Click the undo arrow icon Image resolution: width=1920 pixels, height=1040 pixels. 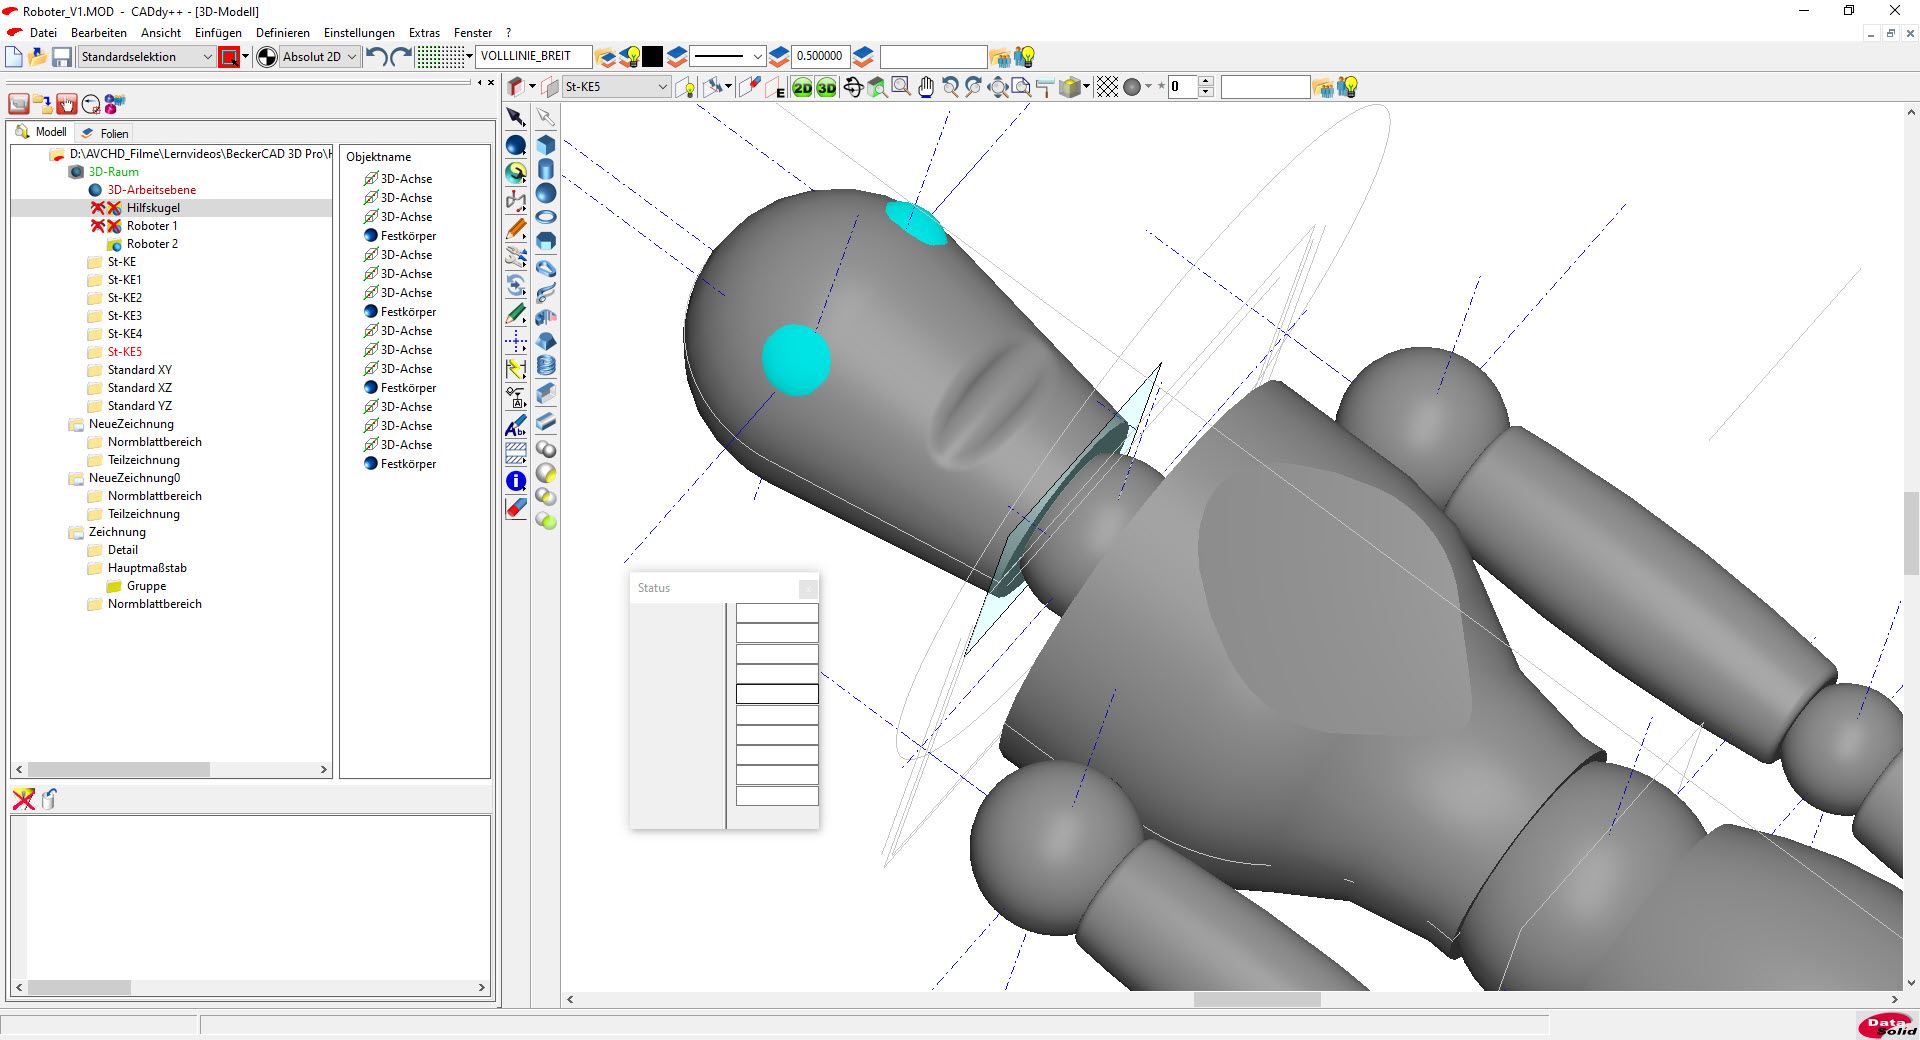376,57
